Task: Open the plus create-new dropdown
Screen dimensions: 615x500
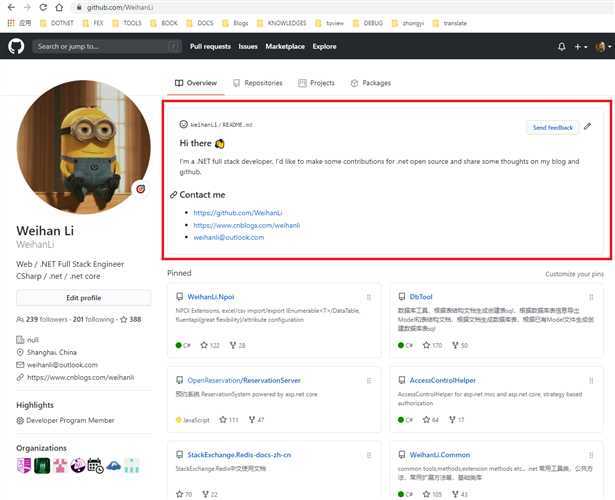Action: point(580,47)
